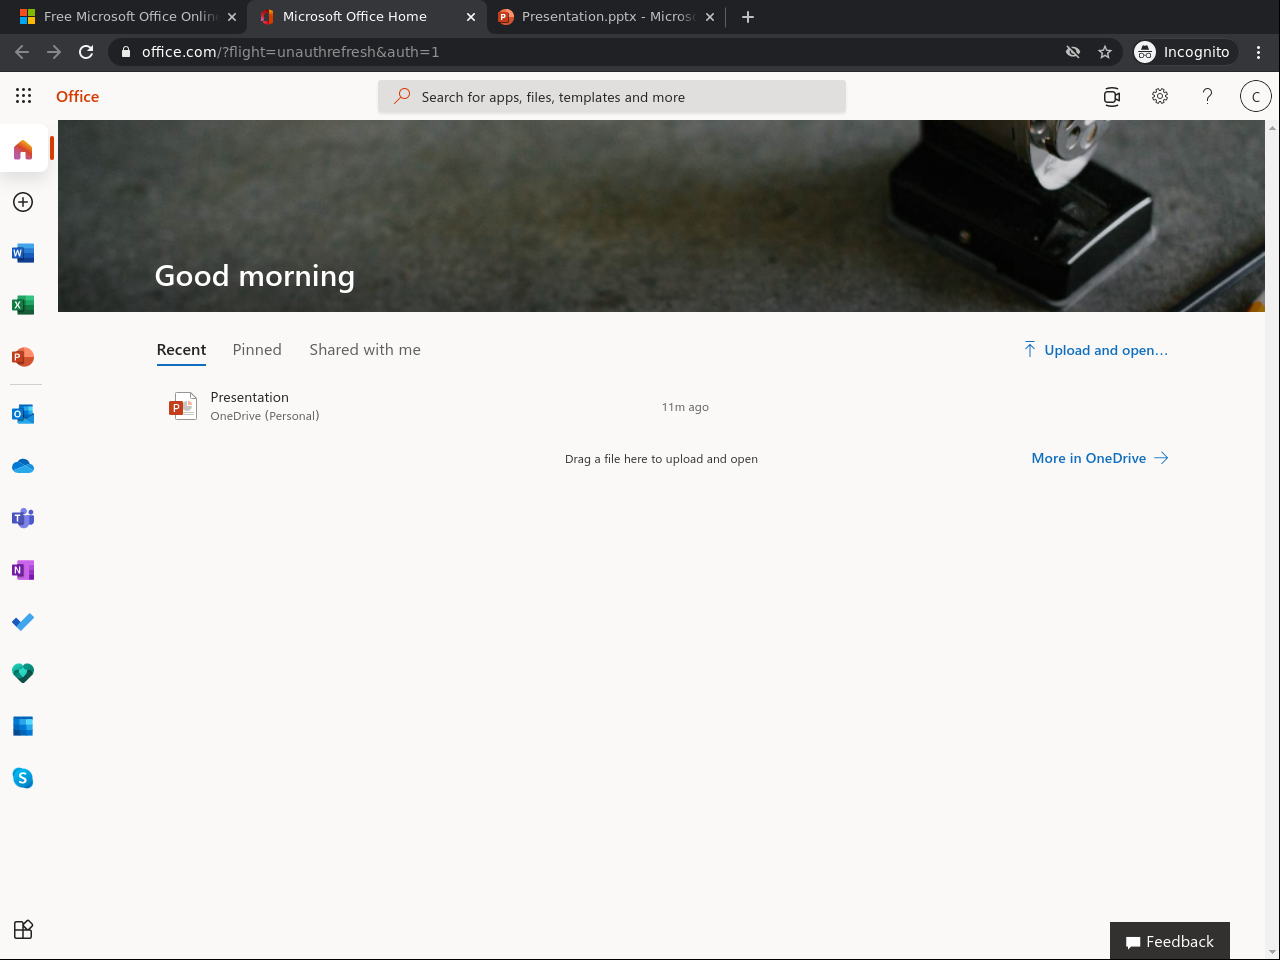Screen dimensions: 1280x960
Task: Open Family Safety heart app
Action: click(23, 674)
